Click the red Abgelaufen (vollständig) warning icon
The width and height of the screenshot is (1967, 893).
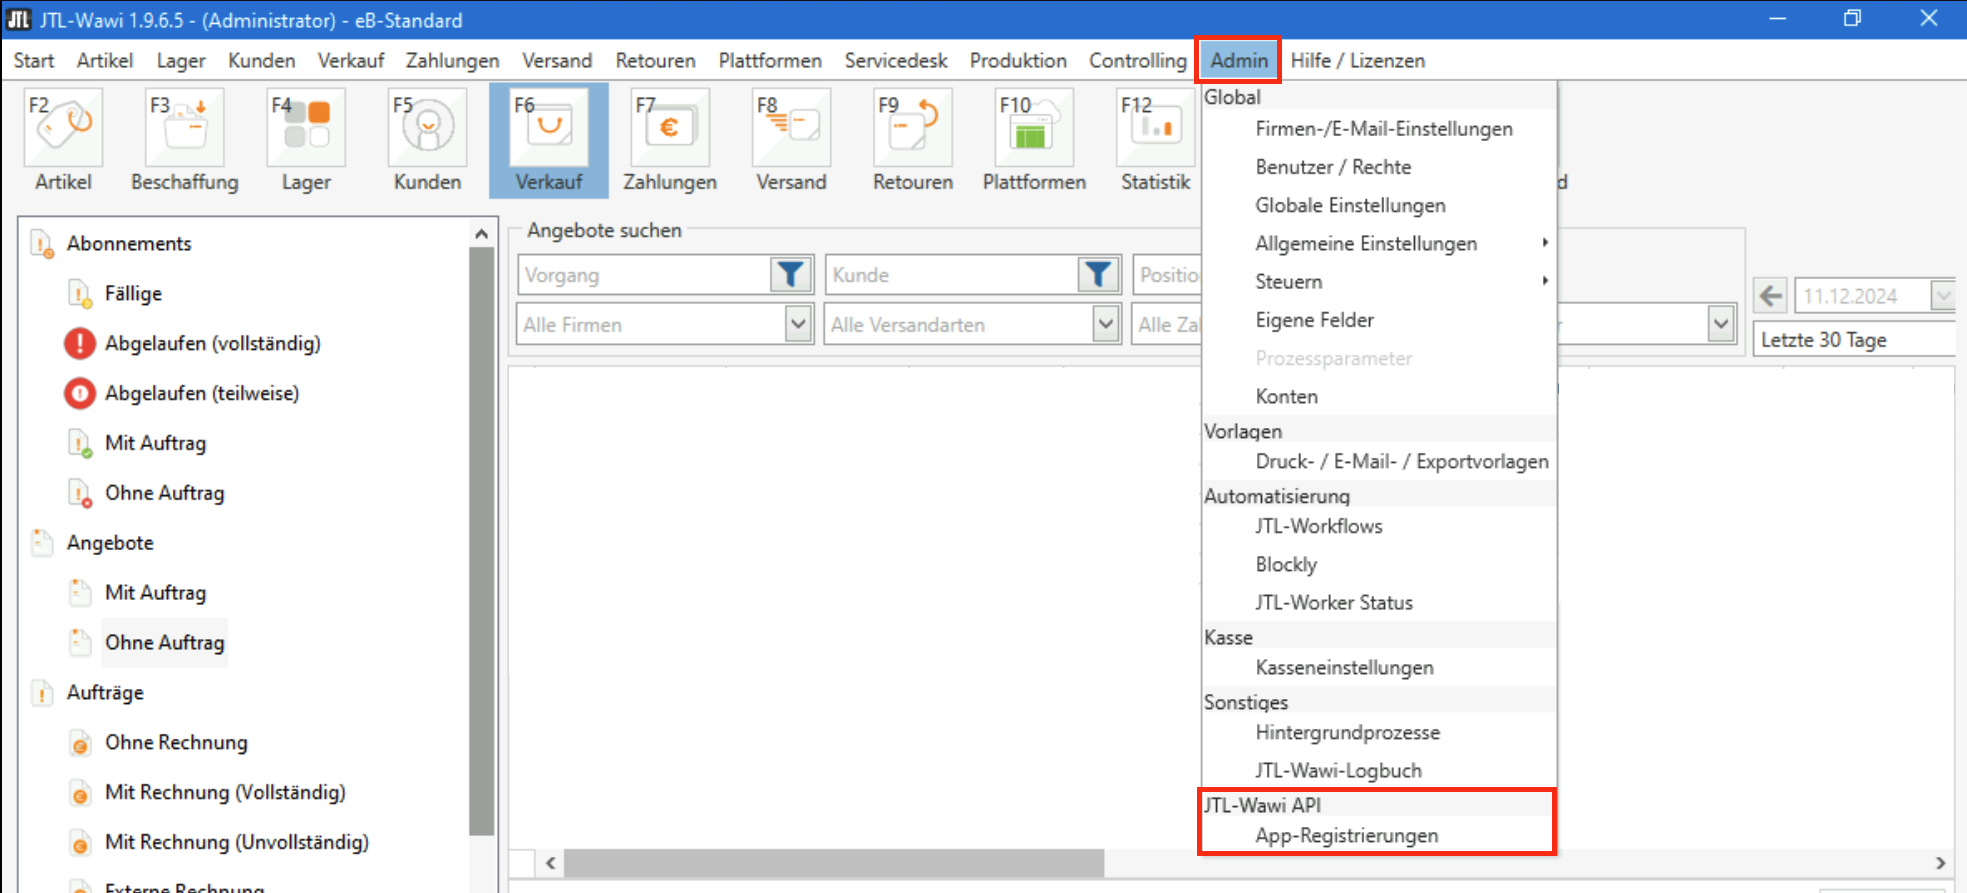[80, 343]
